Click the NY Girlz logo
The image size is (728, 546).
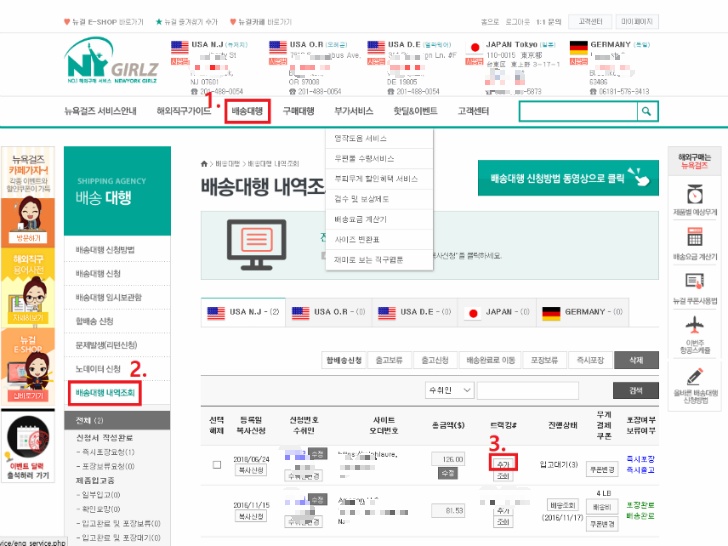point(111,60)
